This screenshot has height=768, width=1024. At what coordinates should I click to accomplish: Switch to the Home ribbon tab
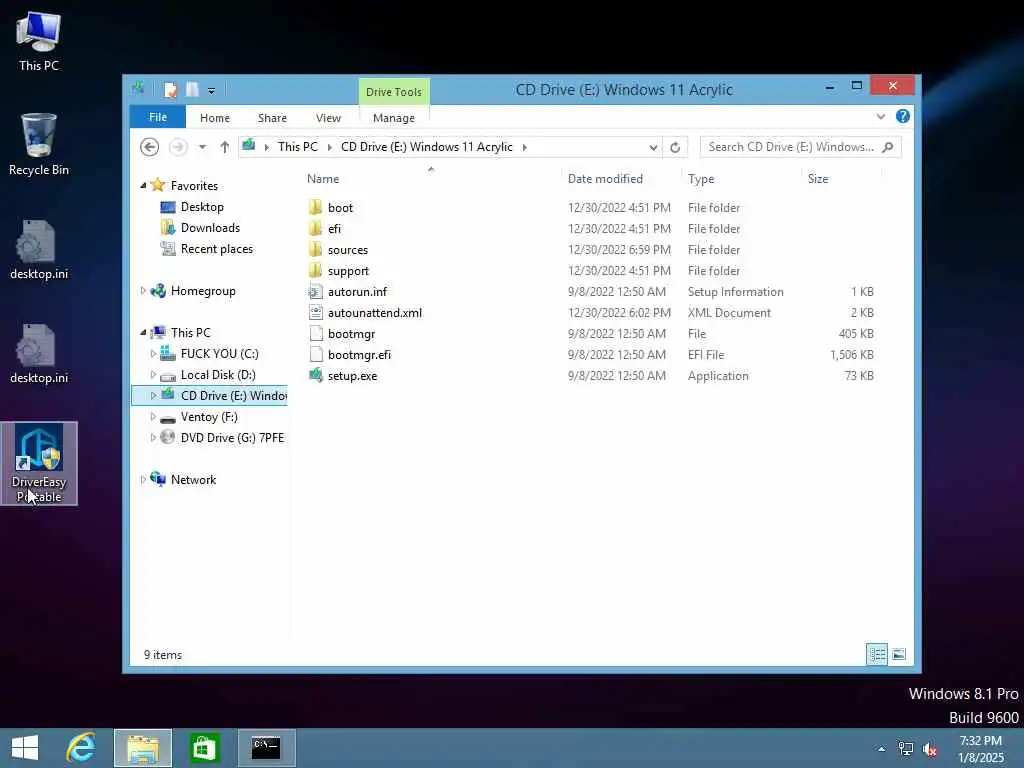tap(215, 118)
